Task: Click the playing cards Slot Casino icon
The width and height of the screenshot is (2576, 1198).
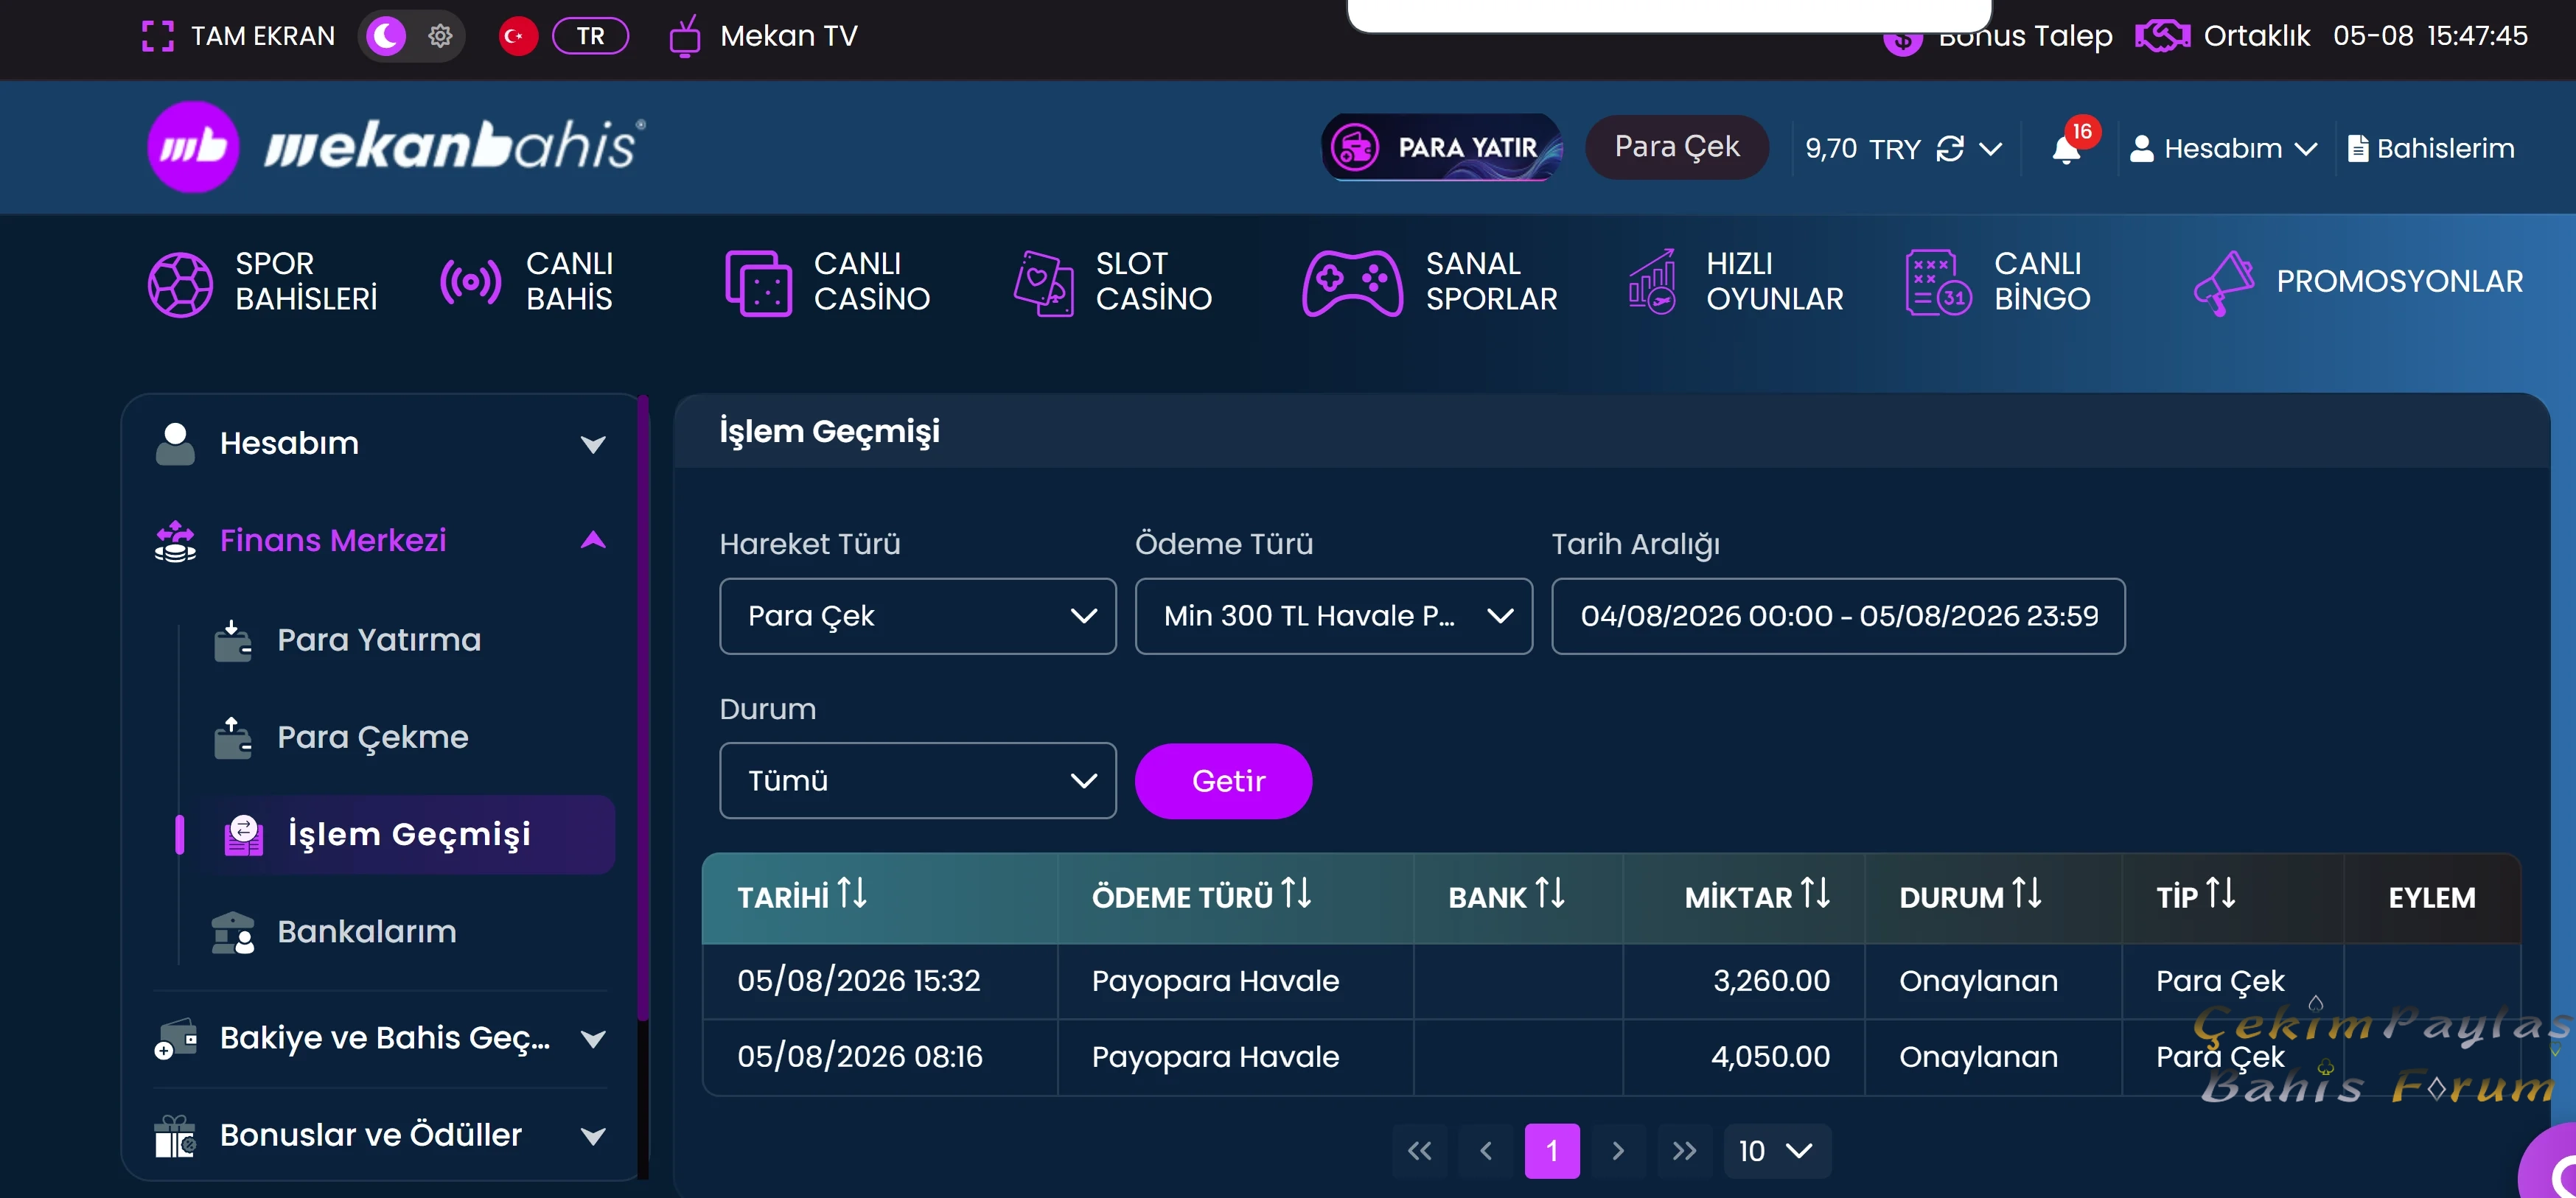Action: click(1043, 283)
